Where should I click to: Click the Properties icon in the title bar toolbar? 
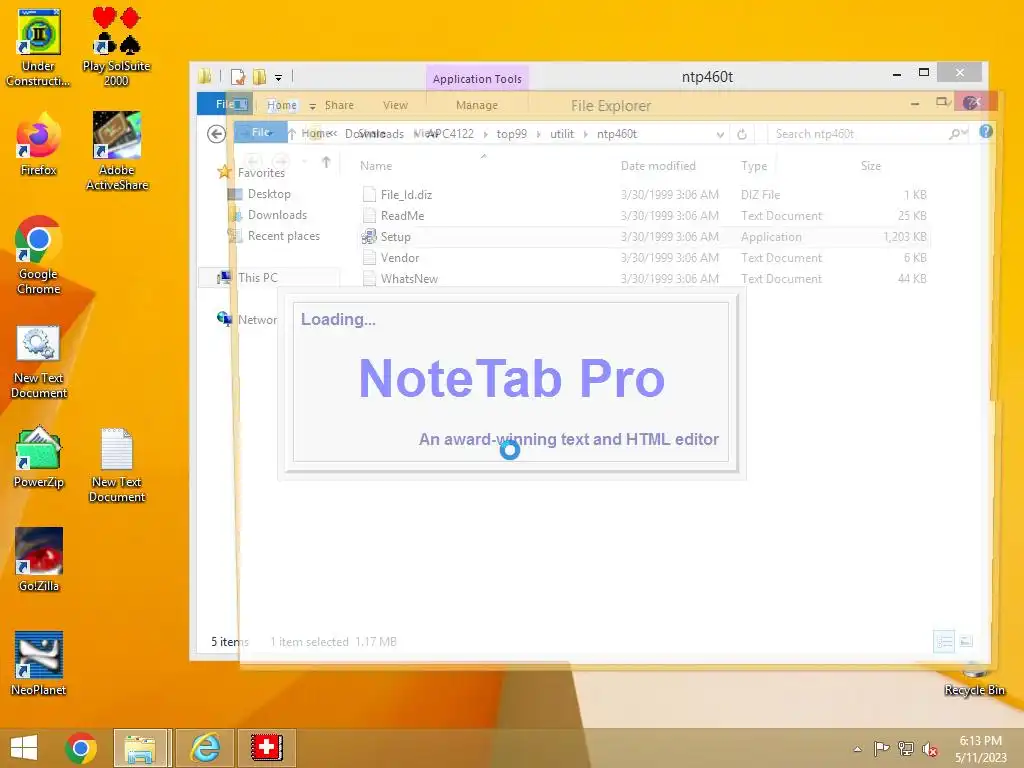[238, 77]
